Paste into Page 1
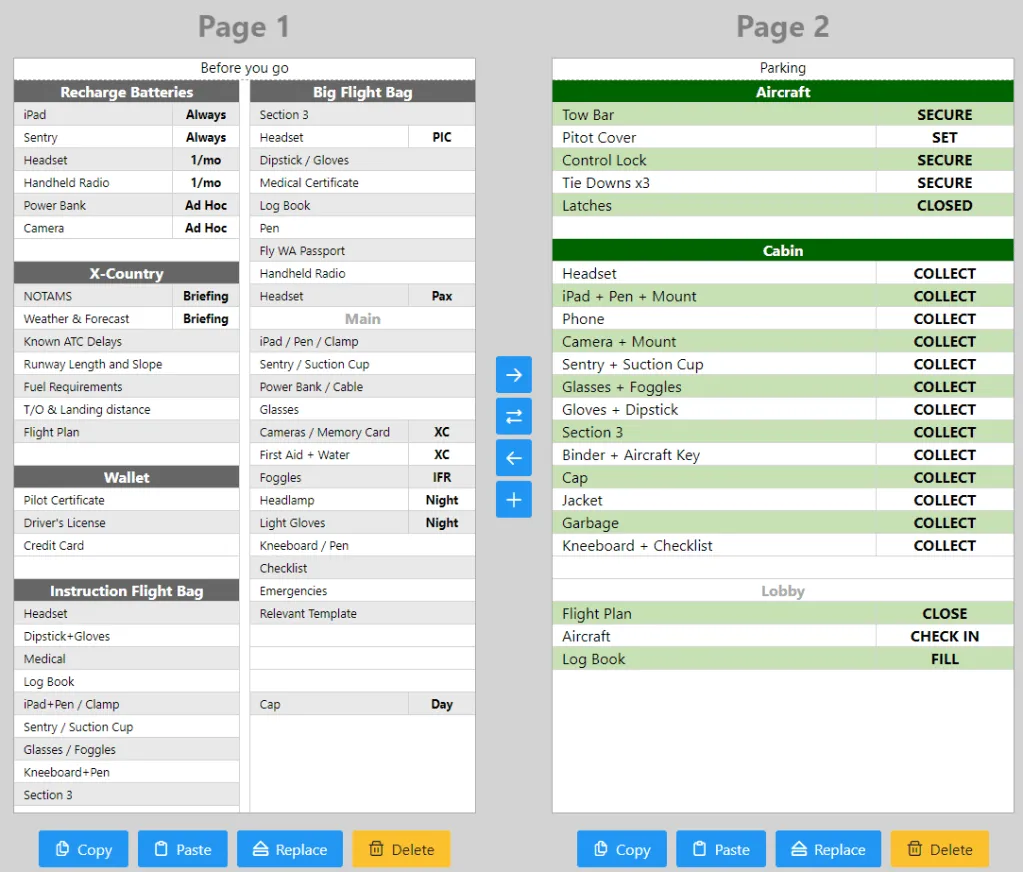The width and height of the screenshot is (1023, 872). [x=182, y=849]
